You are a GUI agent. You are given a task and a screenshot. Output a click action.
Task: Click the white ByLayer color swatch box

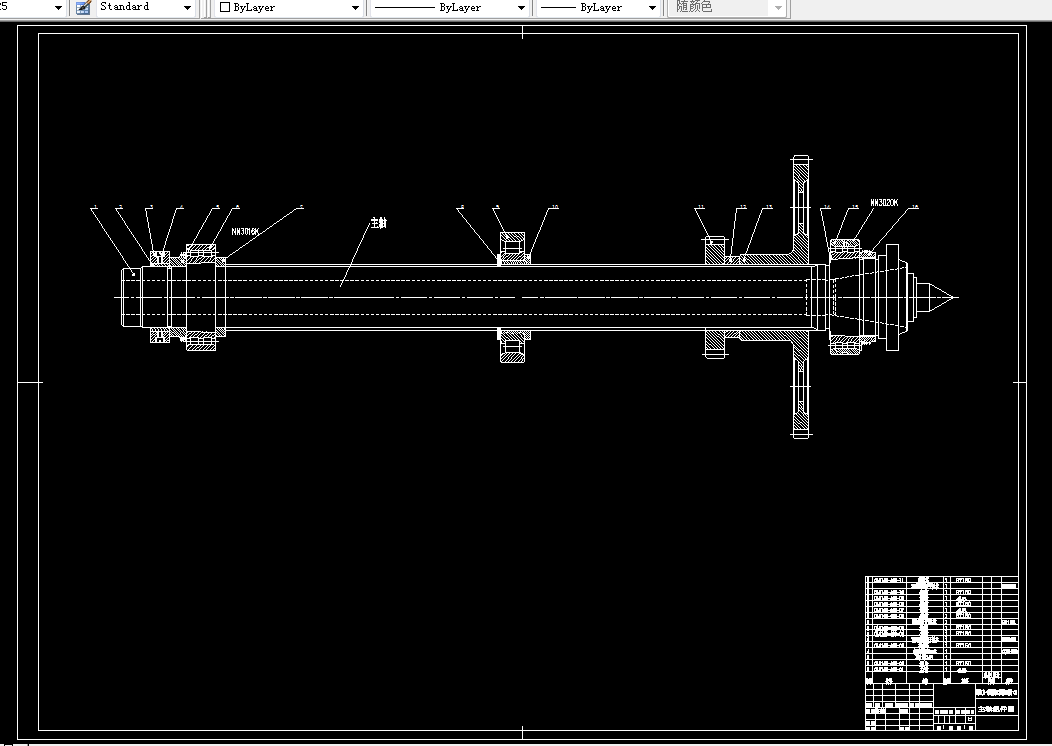pos(225,7)
